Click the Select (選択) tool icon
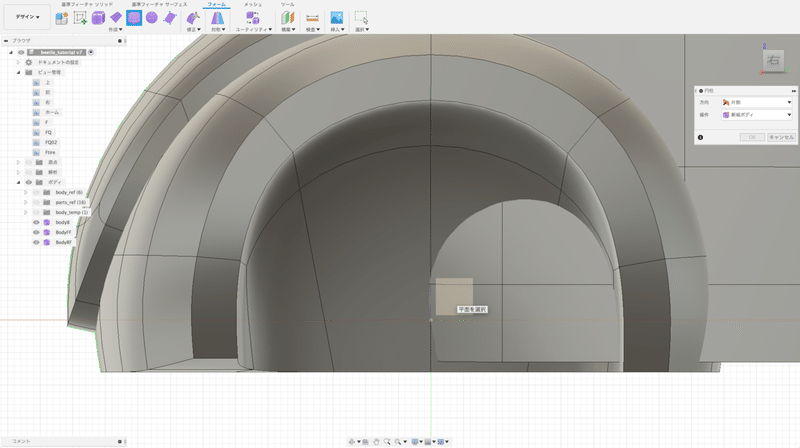Viewport: 800px width, 448px height. tap(361, 18)
